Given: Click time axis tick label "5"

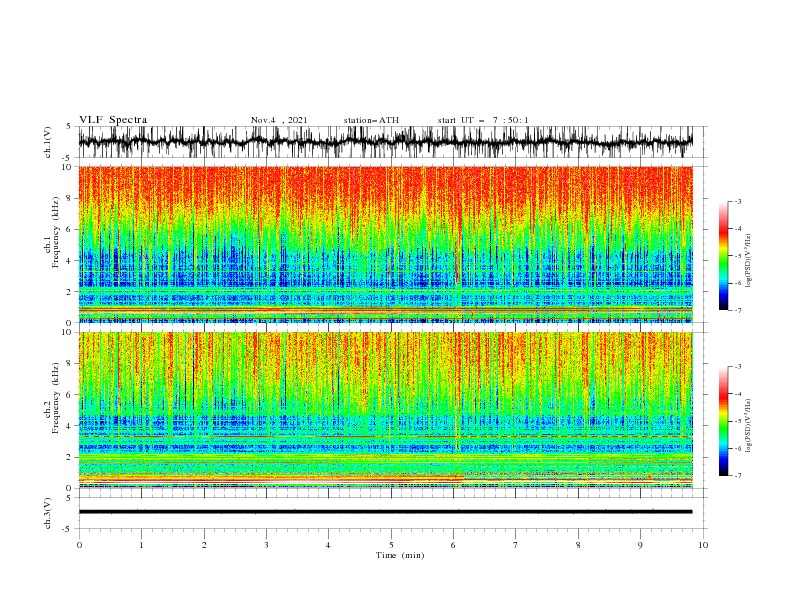Looking at the screenshot, I should [391, 545].
